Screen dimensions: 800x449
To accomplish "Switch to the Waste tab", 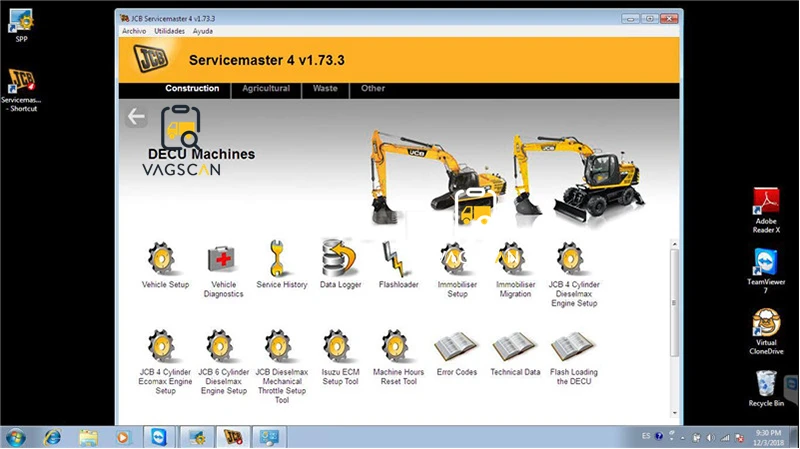I will click(x=325, y=88).
